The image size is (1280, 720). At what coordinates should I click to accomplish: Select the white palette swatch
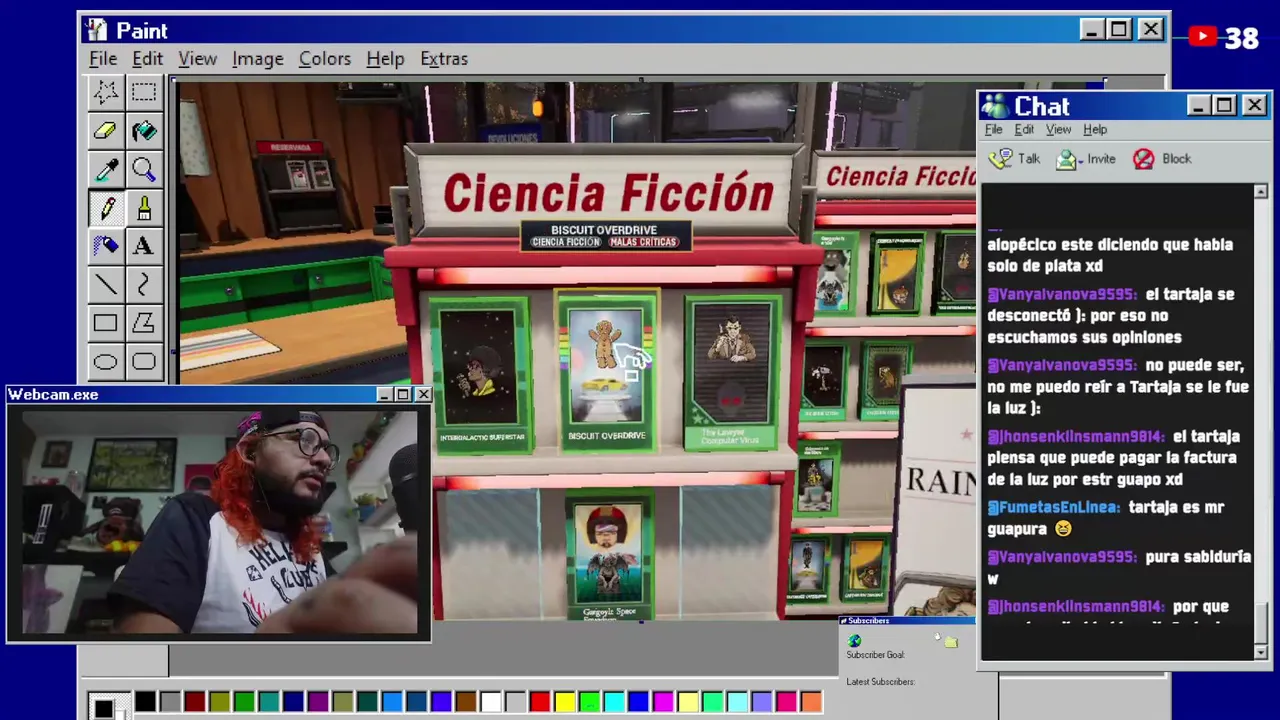click(x=491, y=702)
